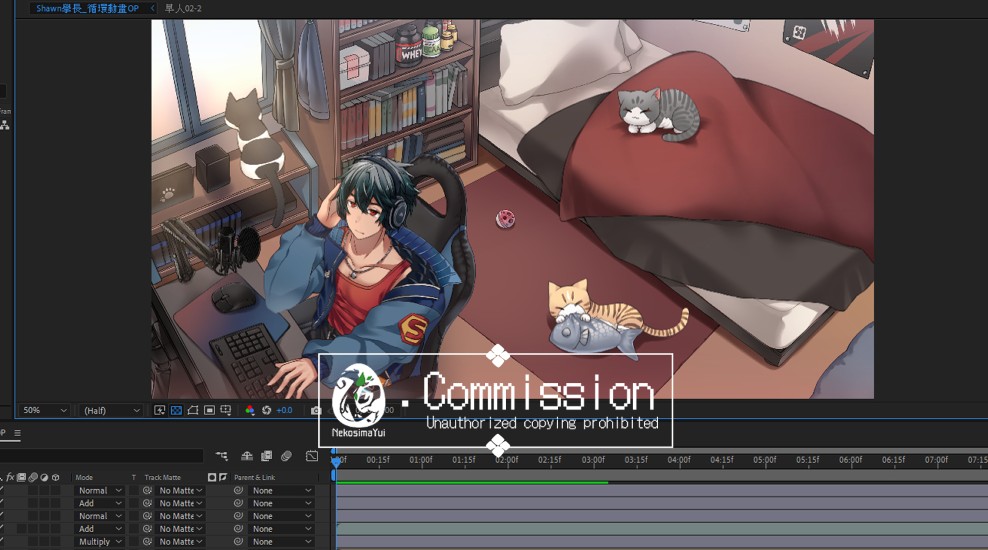Open the grid and guide options
988x550 pixels.
click(x=226, y=410)
